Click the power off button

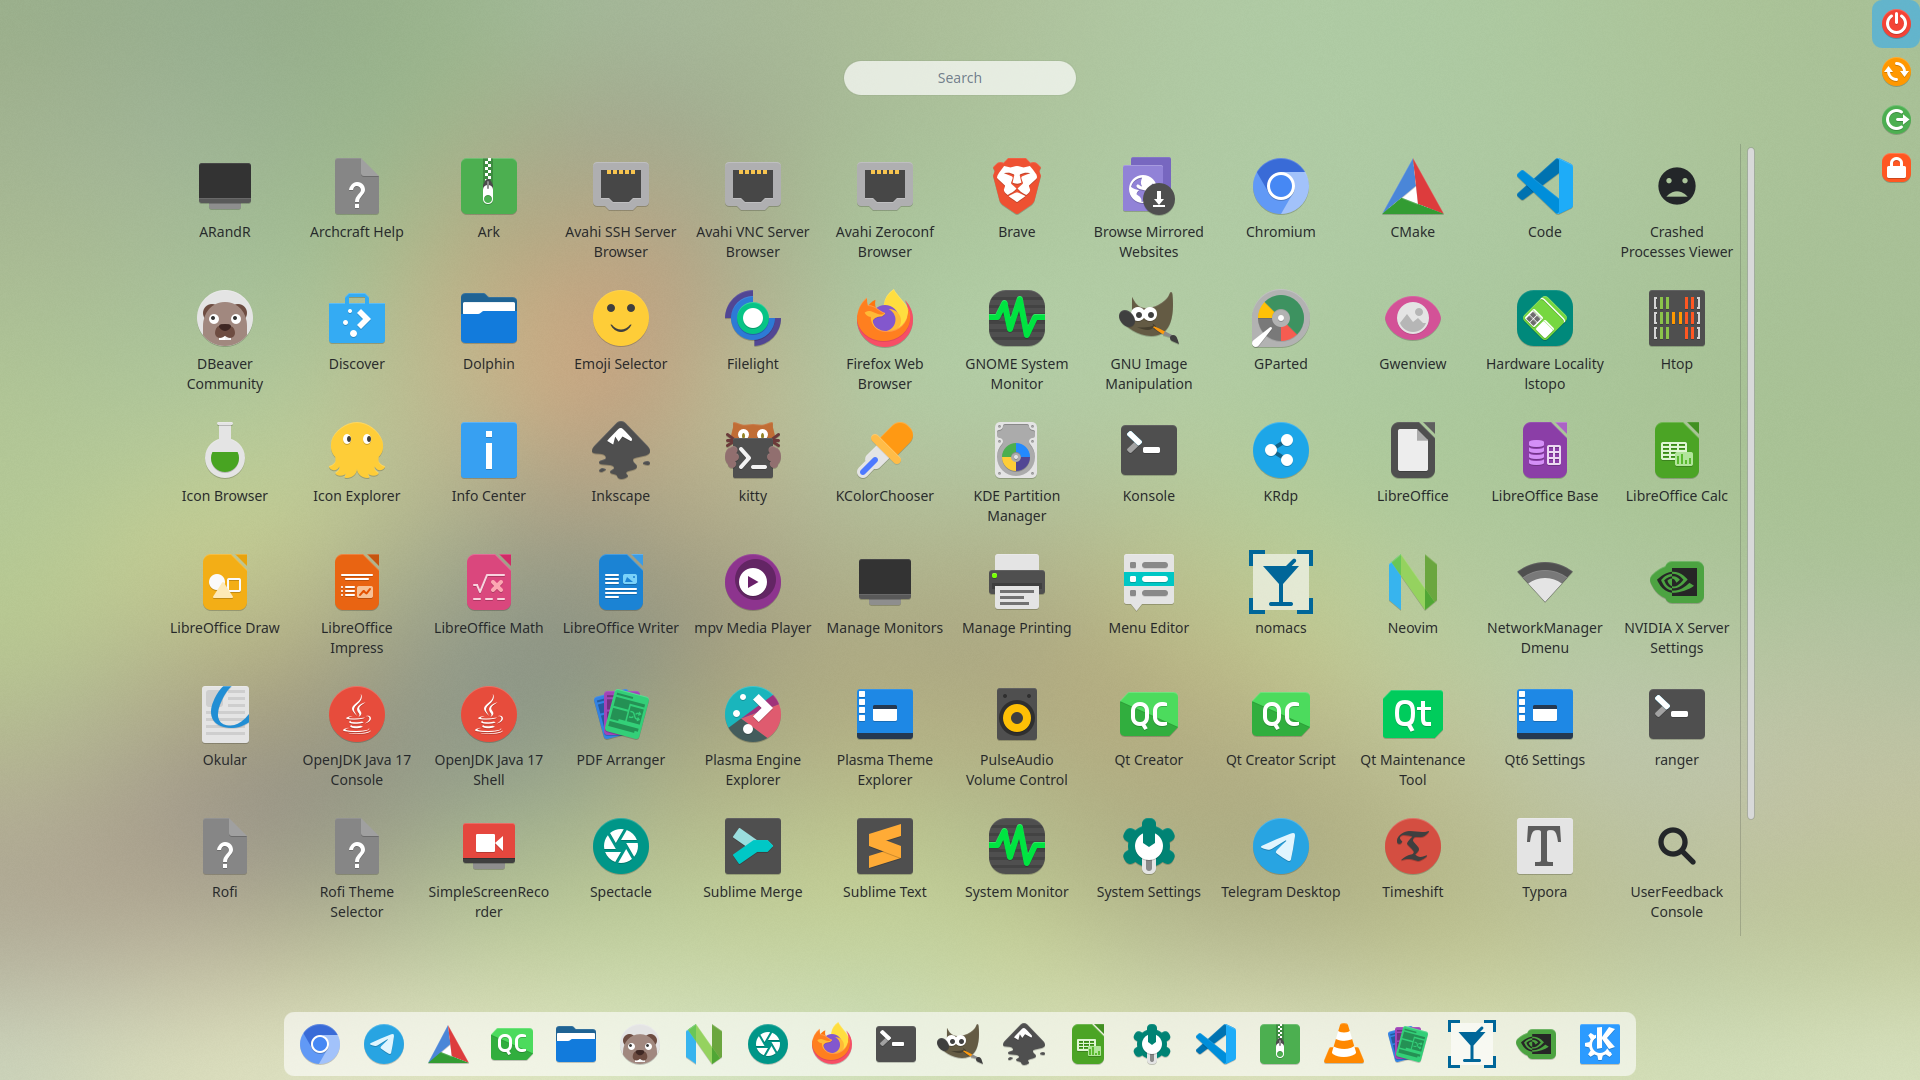1896,23
